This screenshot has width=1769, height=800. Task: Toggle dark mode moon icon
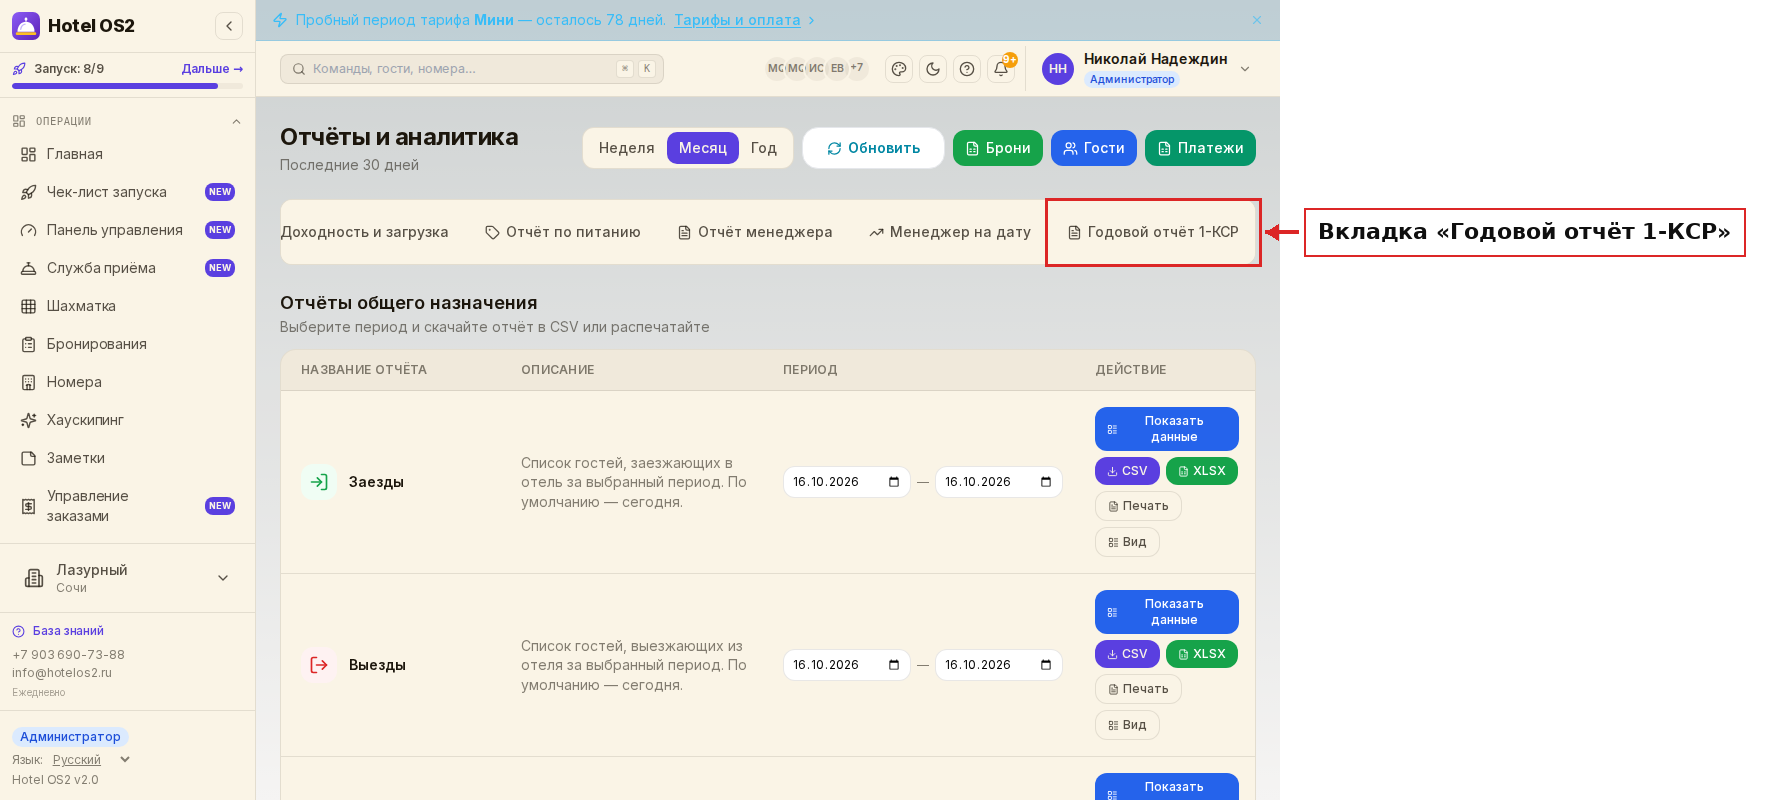pyautogui.click(x=933, y=69)
